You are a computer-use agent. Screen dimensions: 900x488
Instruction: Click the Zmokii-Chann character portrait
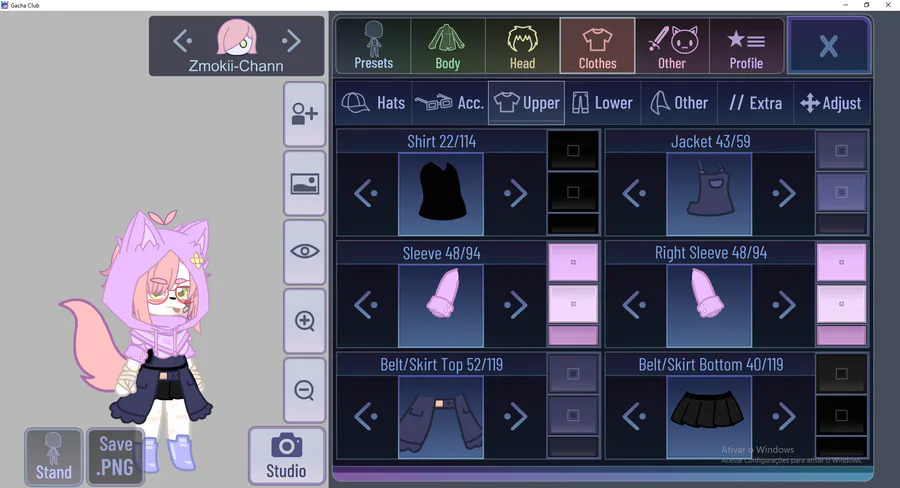pyautogui.click(x=236, y=38)
